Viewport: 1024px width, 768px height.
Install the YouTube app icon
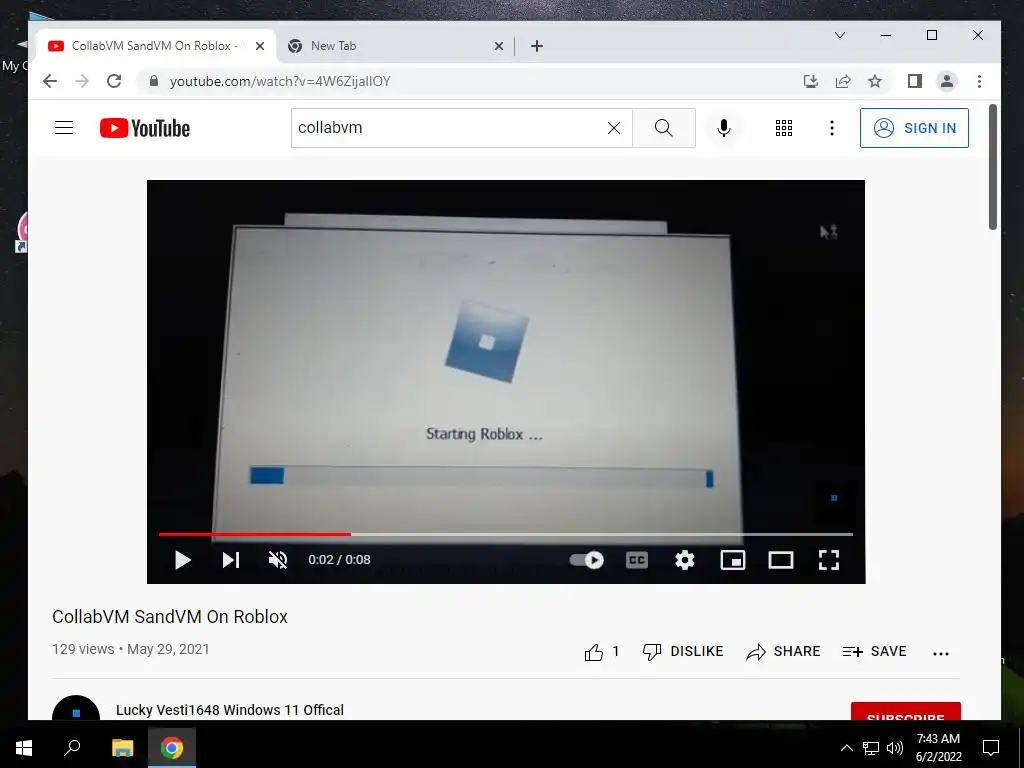pyautogui.click(x=810, y=81)
